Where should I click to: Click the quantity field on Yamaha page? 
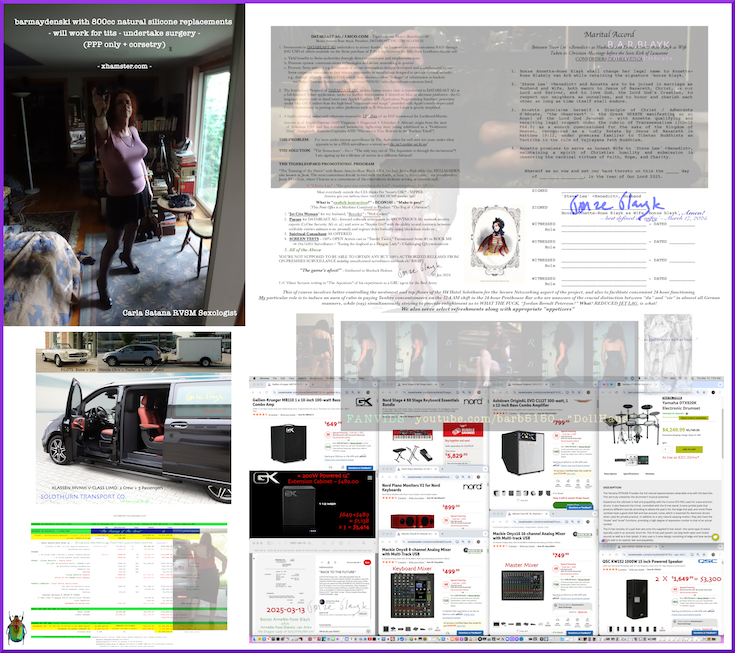pos(667,449)
